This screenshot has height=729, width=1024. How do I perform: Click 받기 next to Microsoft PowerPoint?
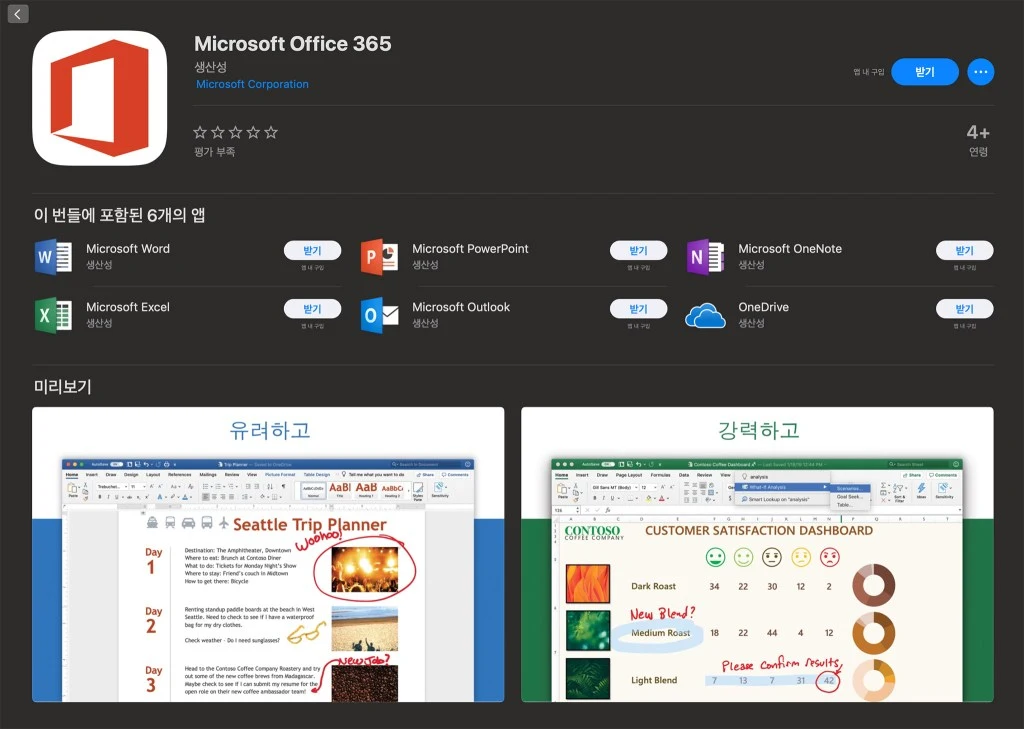pos(639,250)
